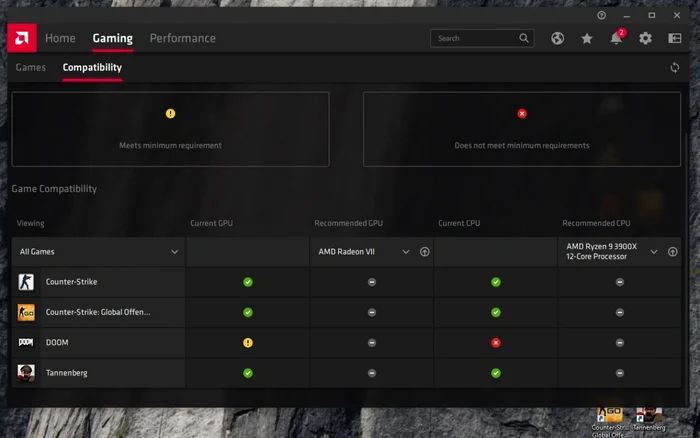This screenshot has width=700, height=438.
Task: Click upgrade arrow icon beside Ryzen 9 3900X
Action: click(x=672, y=252)
